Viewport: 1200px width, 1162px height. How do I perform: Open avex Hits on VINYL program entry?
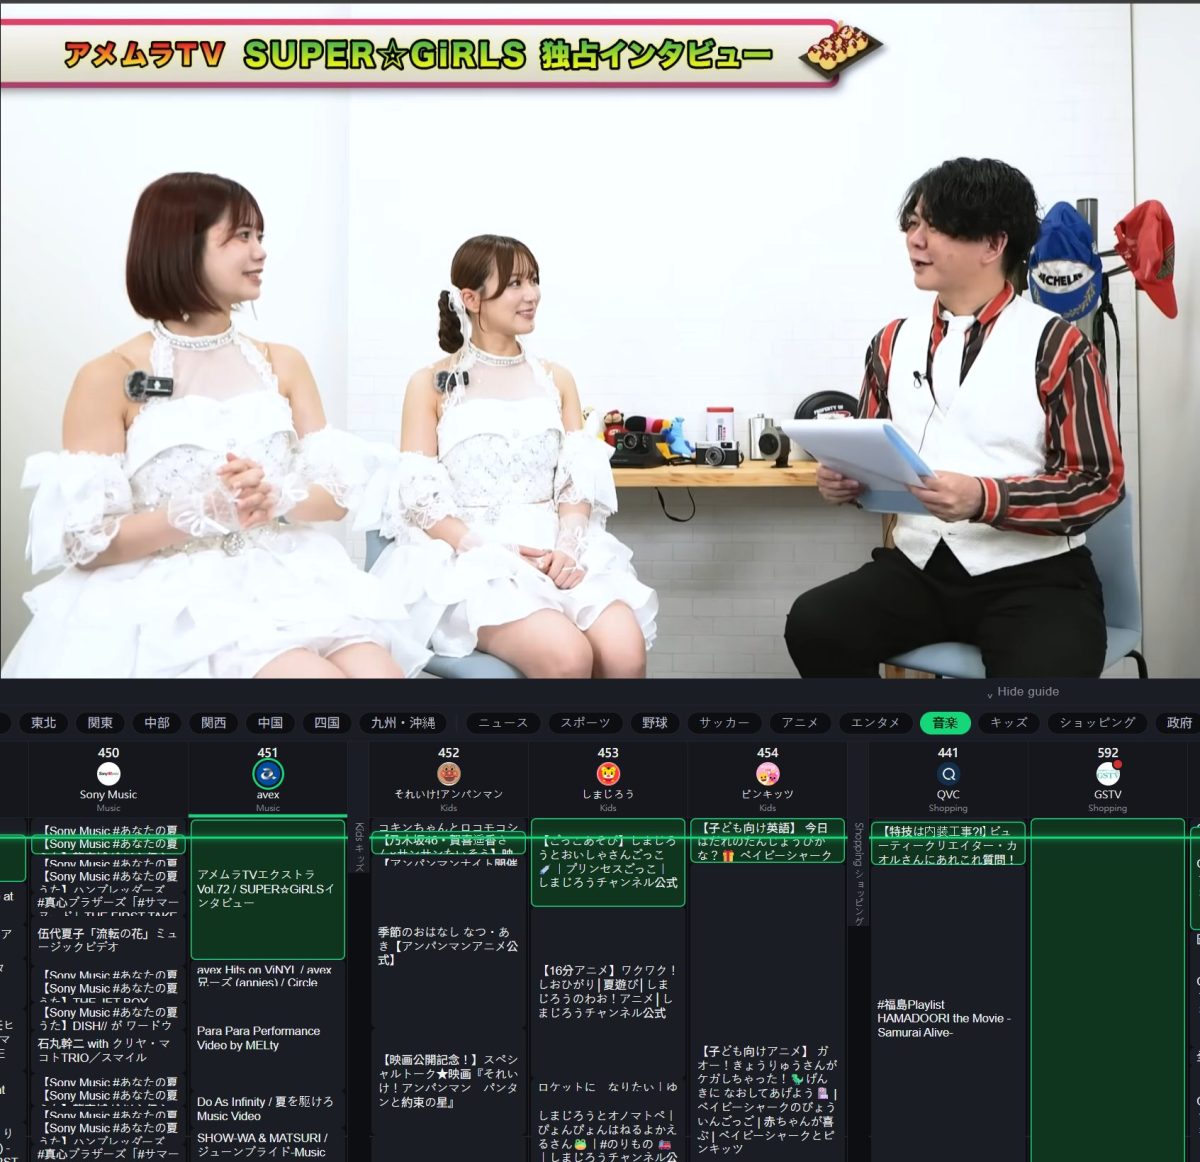[267, 976]
